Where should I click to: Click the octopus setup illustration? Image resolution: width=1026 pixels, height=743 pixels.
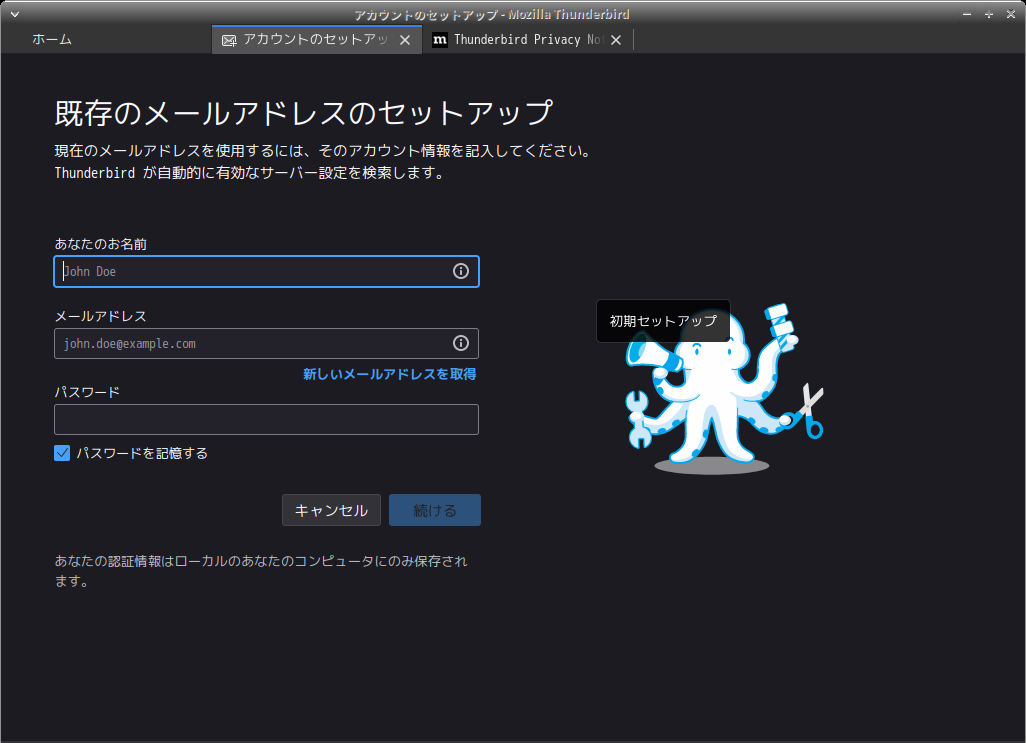724,389
